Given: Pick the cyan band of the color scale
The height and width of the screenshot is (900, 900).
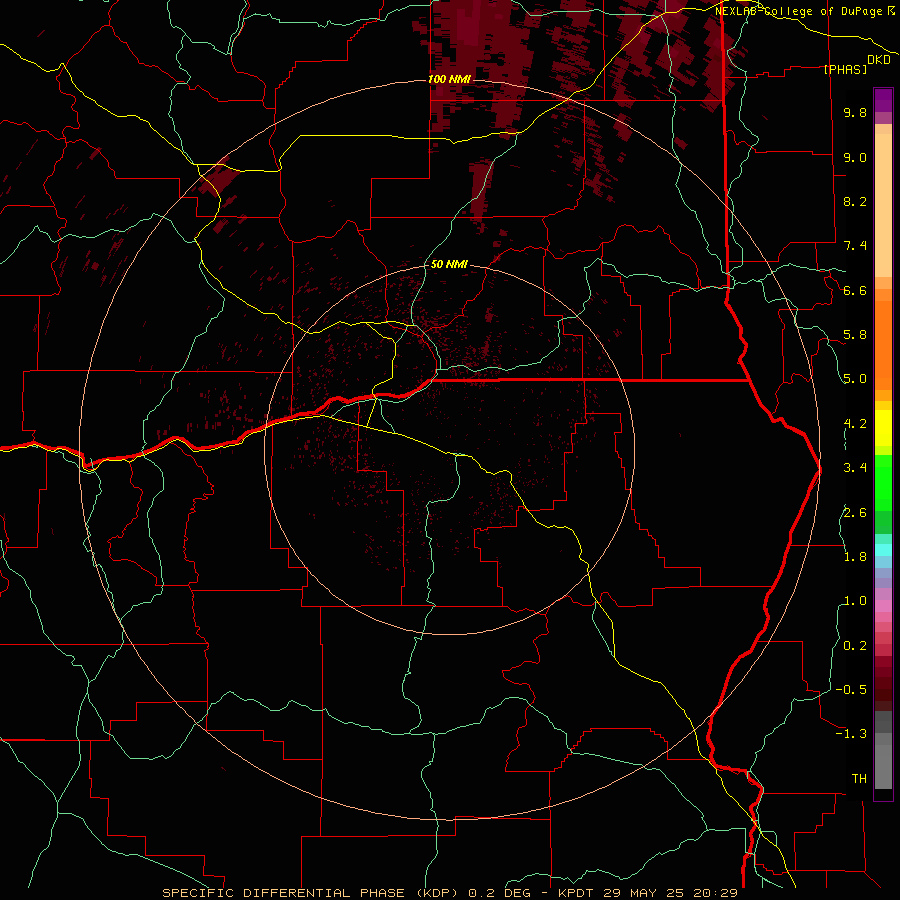Looking at the screenshot, I should click(883, 550).
